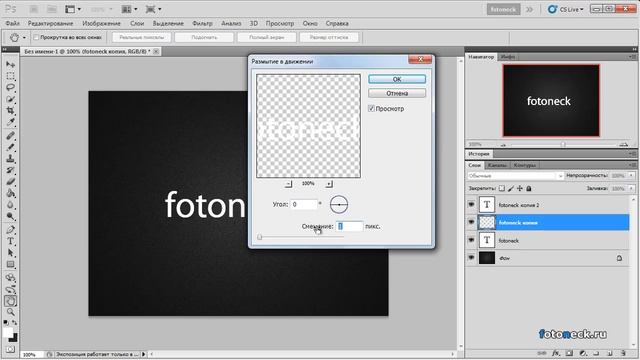Select the History Brush tool
The height and width of the screenshot is (360, 640).
click(x=10, y=170)
